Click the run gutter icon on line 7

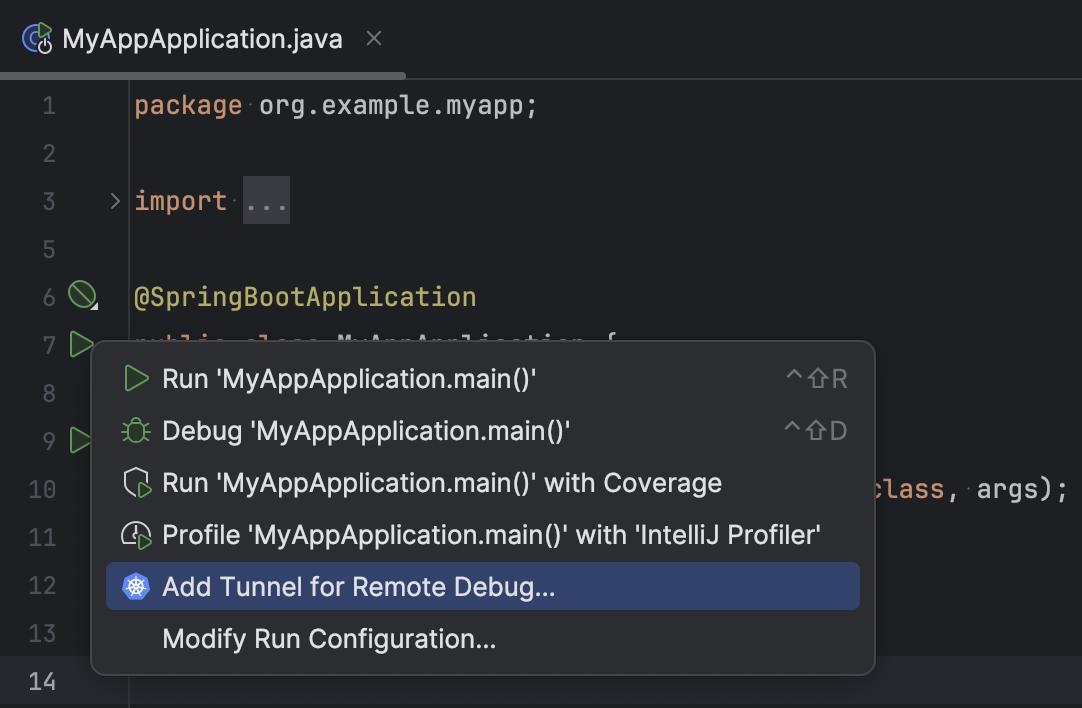(x=81, y=344)
